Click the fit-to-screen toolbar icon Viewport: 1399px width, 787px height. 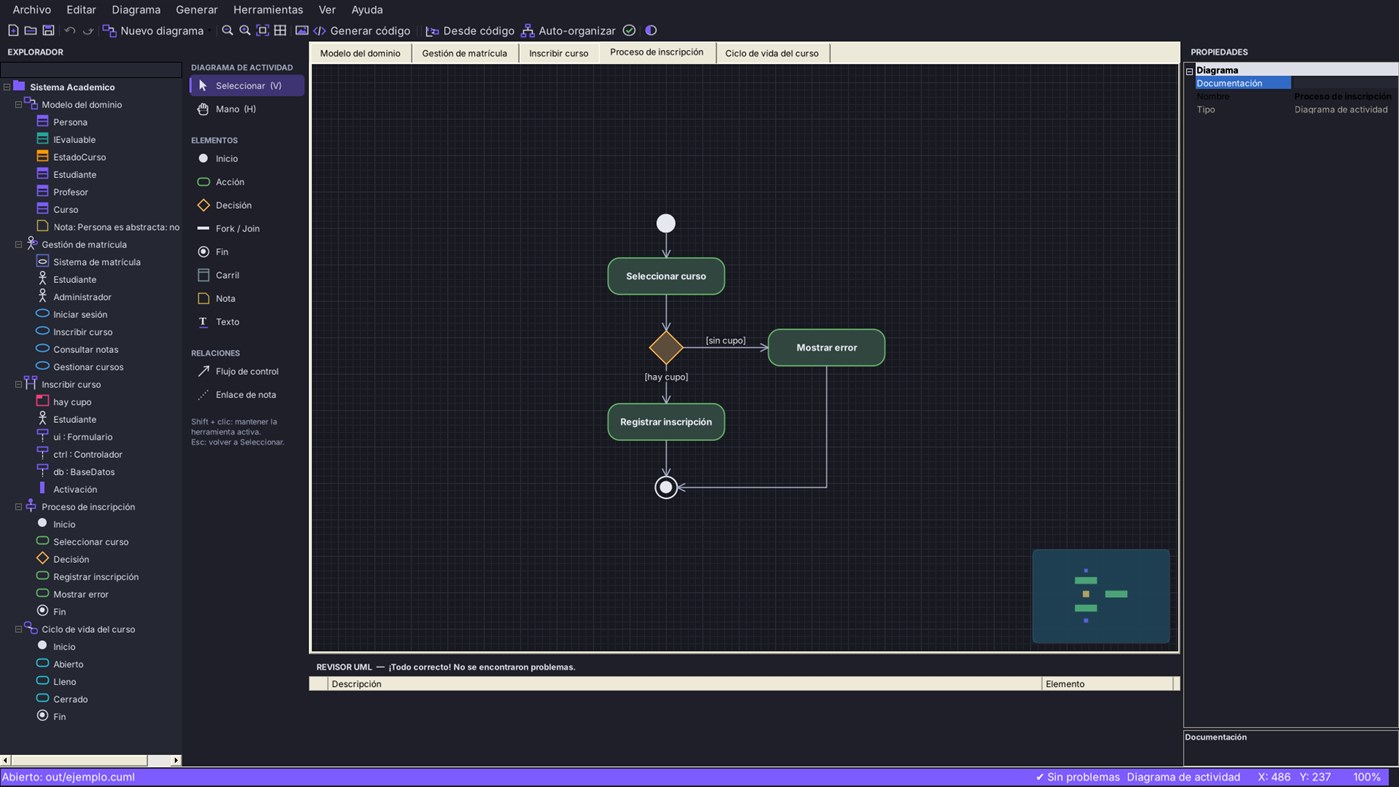point(263,31)
